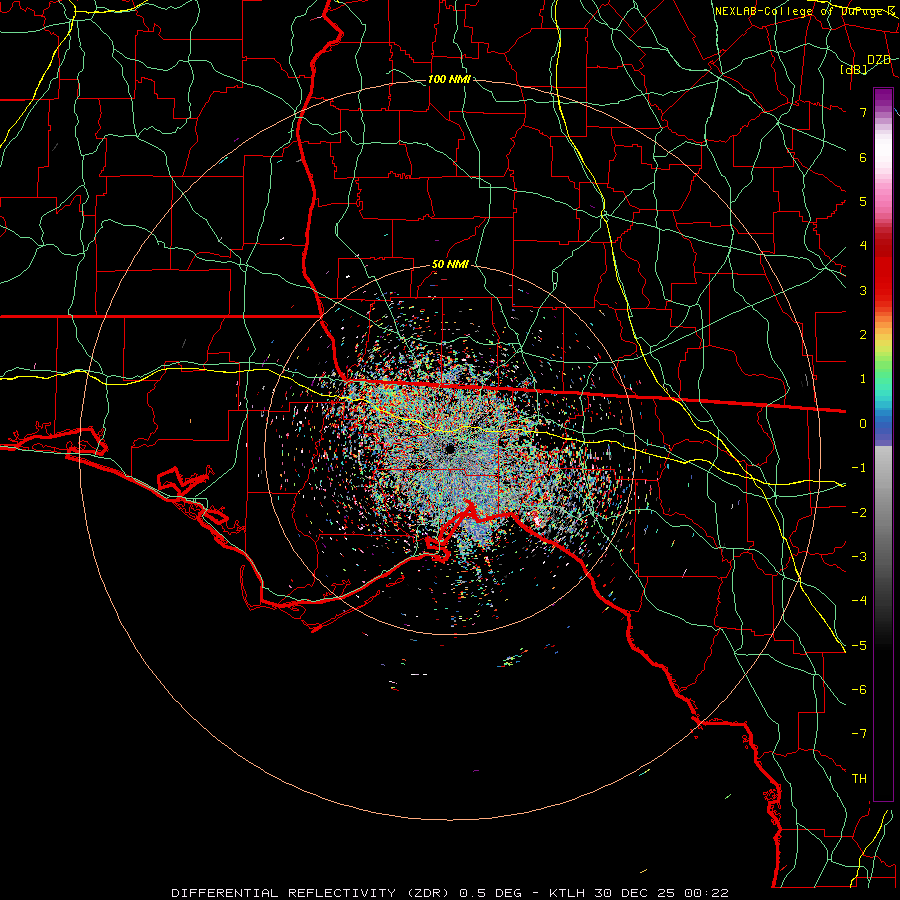Select the "5" label on the ZDR scale
The width and height of the screenshot is (900, 900).
click(x=863, y=201)
